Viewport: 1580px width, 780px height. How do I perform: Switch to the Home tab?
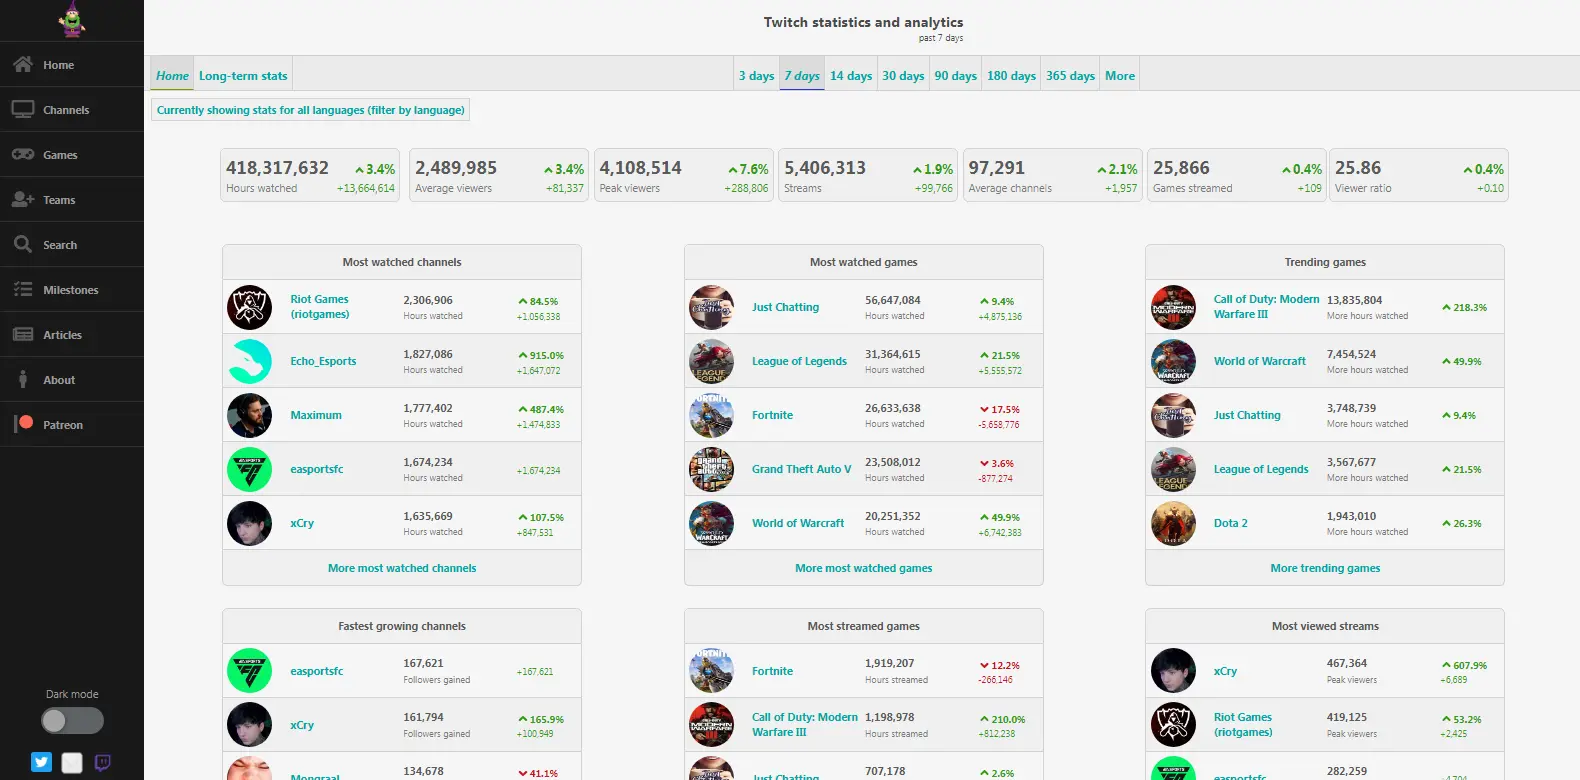coord(172,75)
